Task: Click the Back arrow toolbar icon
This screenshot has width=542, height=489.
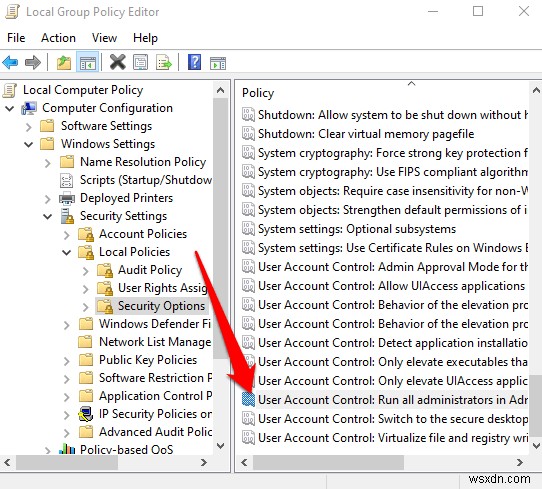Action: pos(10,63)
